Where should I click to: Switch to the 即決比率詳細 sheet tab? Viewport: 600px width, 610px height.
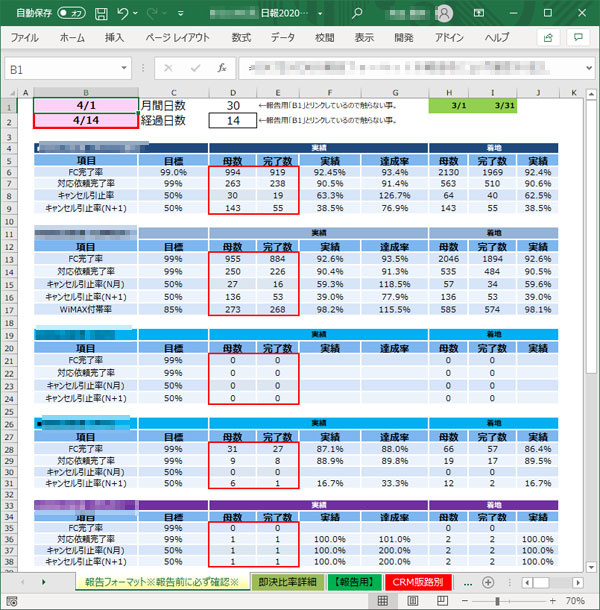click(x=286, y=582)
